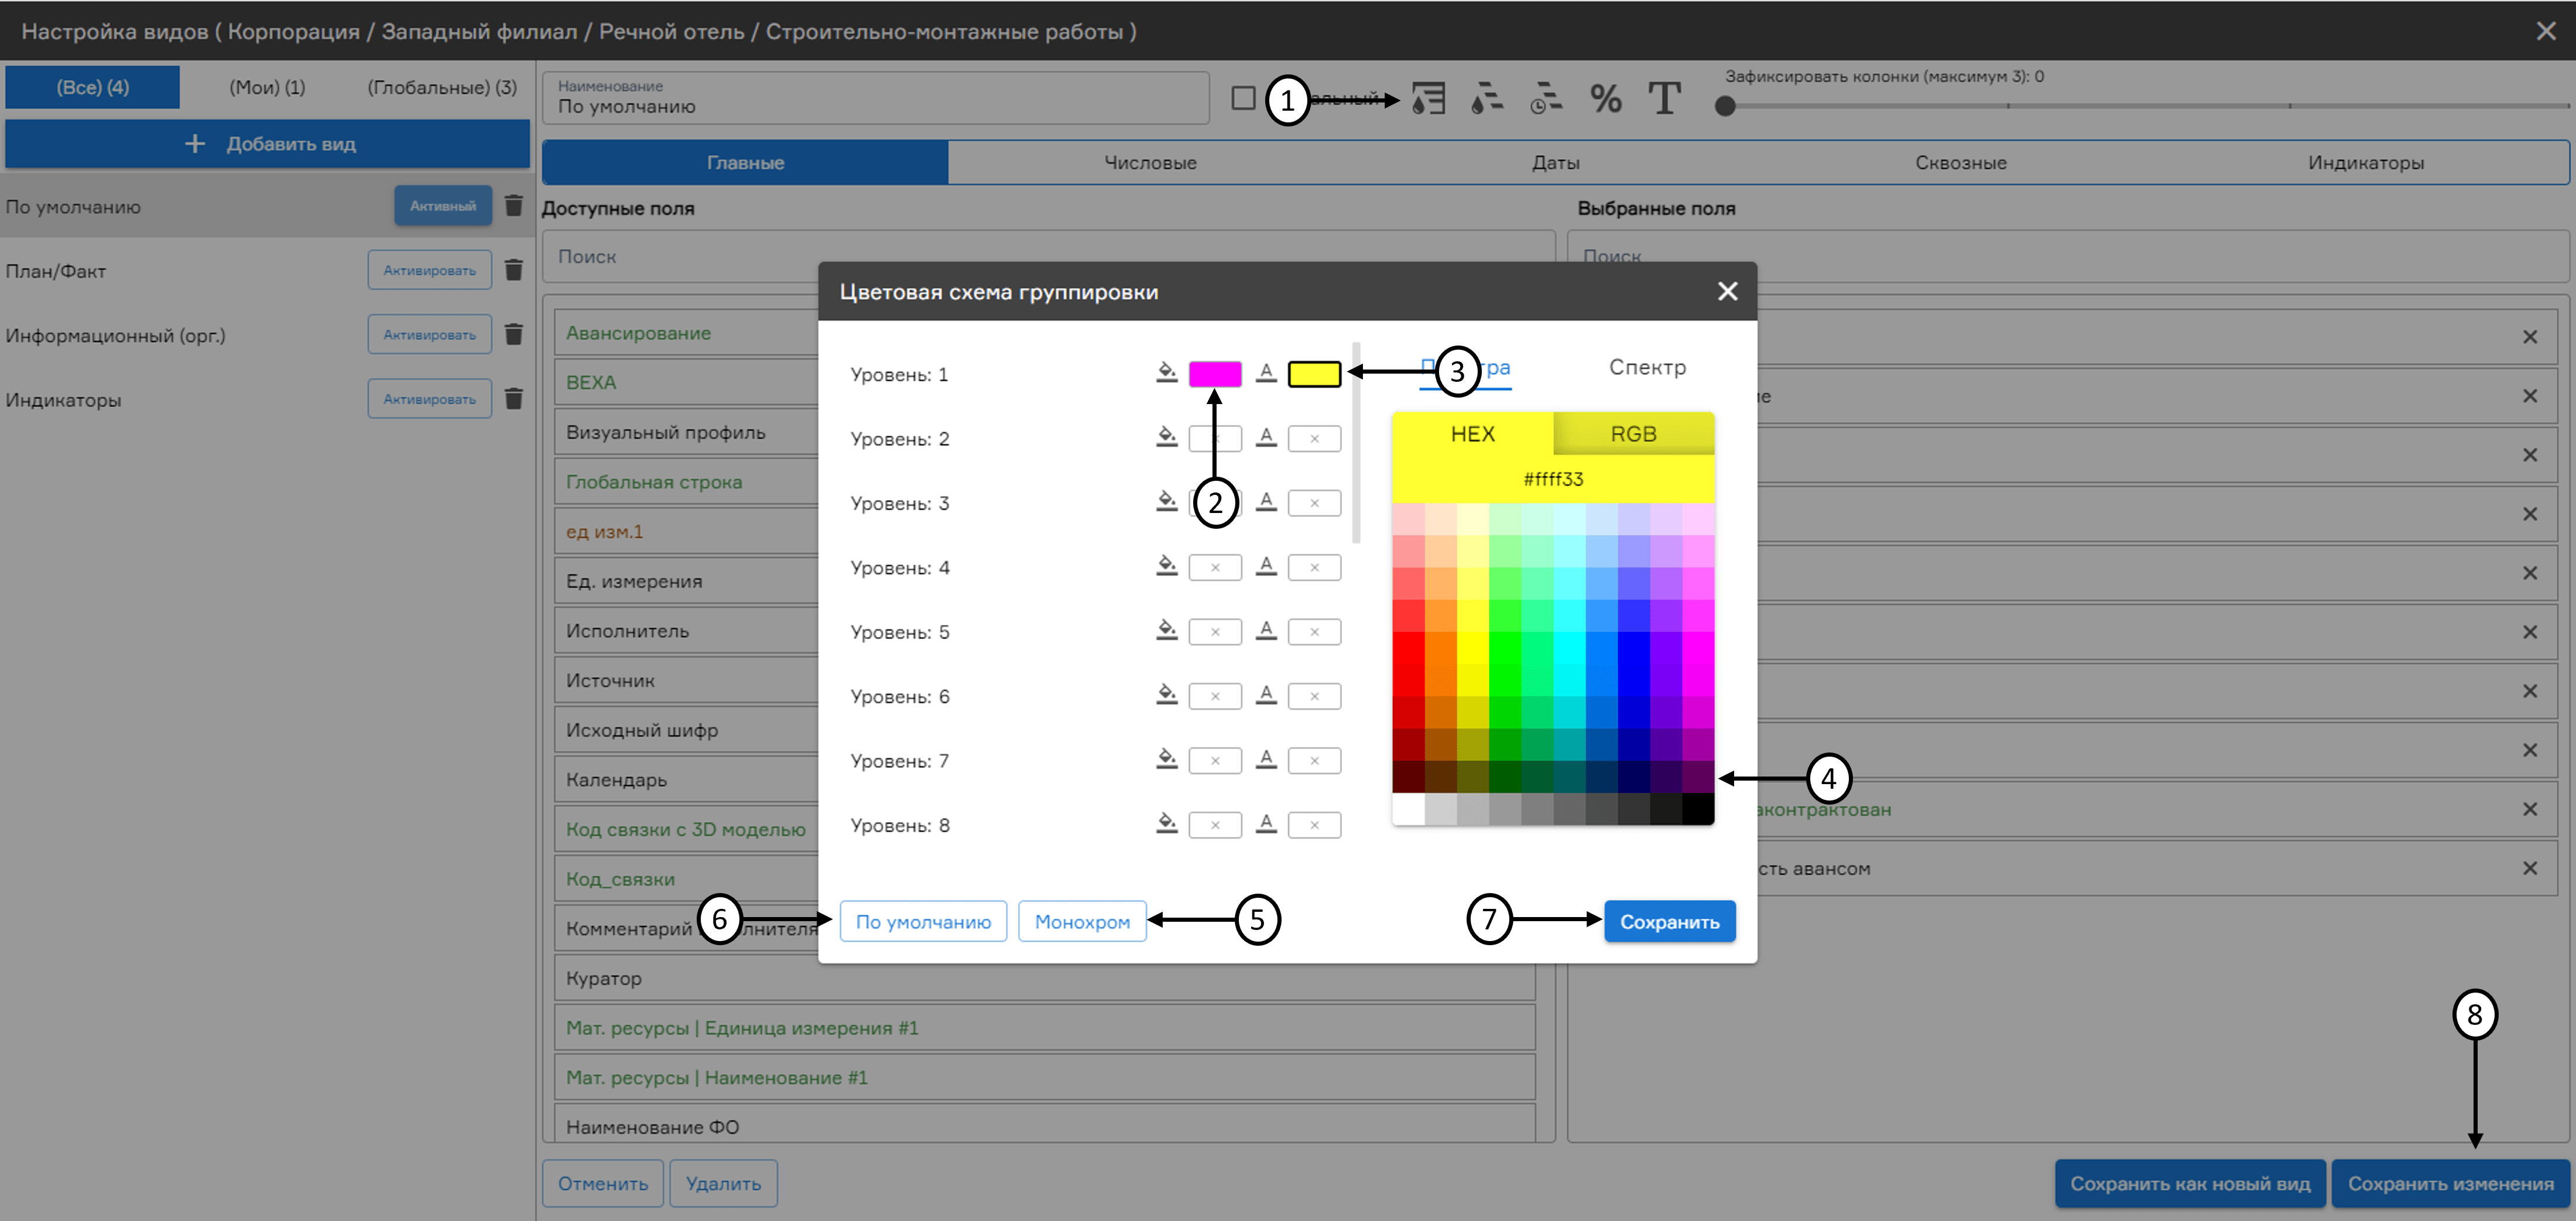Click text color icon for Уровень: 7

1266,760
